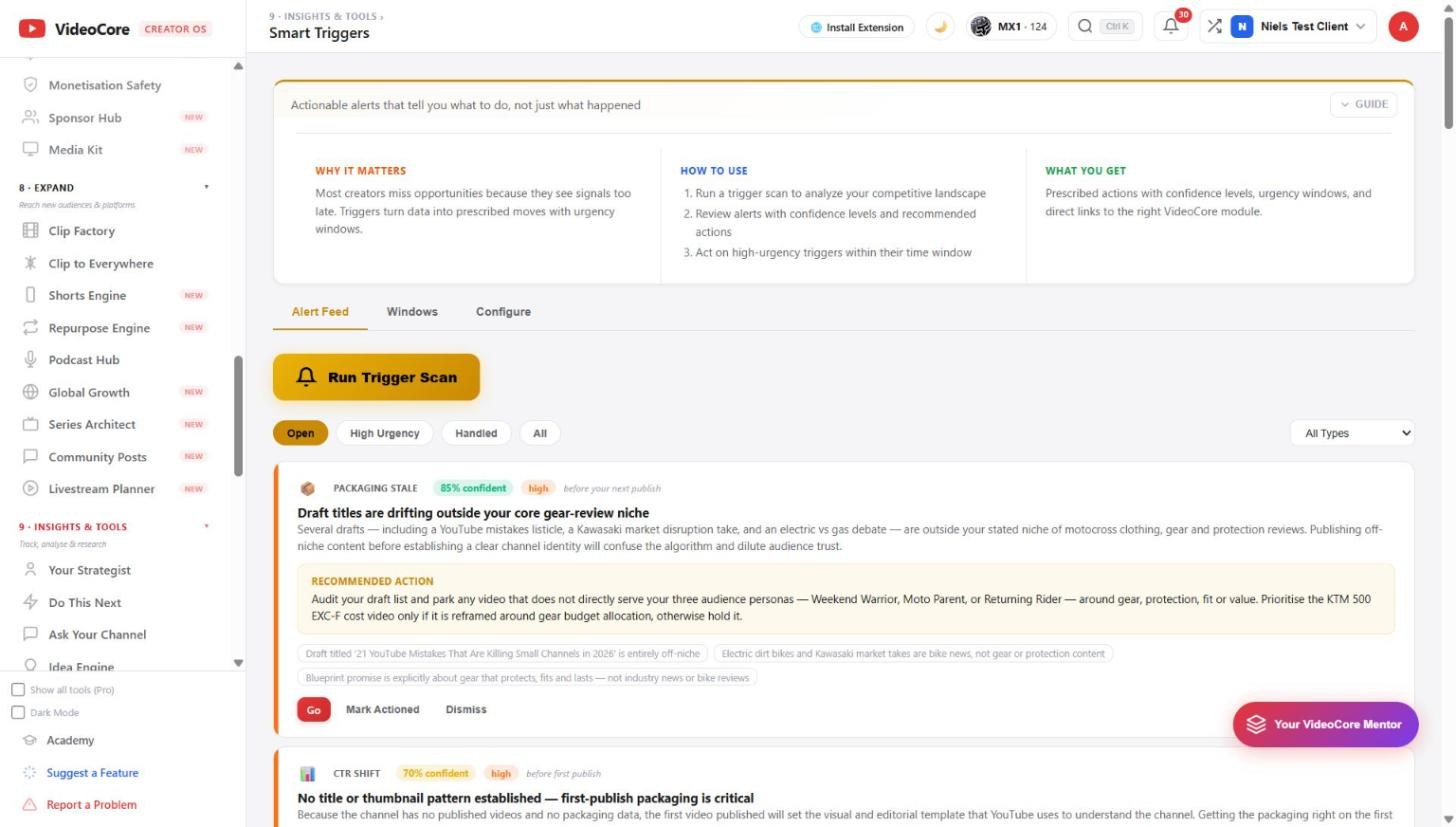Click the red Go button
The width and height of the screenshot is (1456, 827).
coord(314,710)
